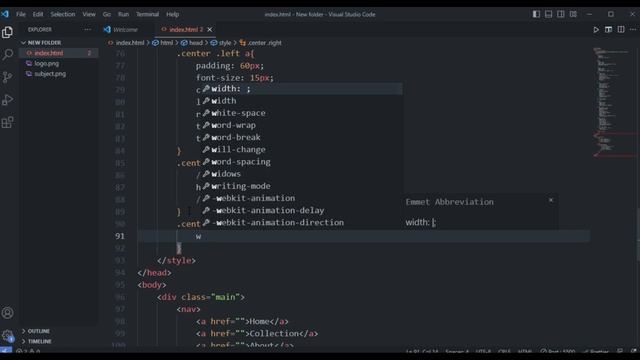Run the file with the play icon
Viewport: 640px width, 360px height.
(x=596, y=29)
